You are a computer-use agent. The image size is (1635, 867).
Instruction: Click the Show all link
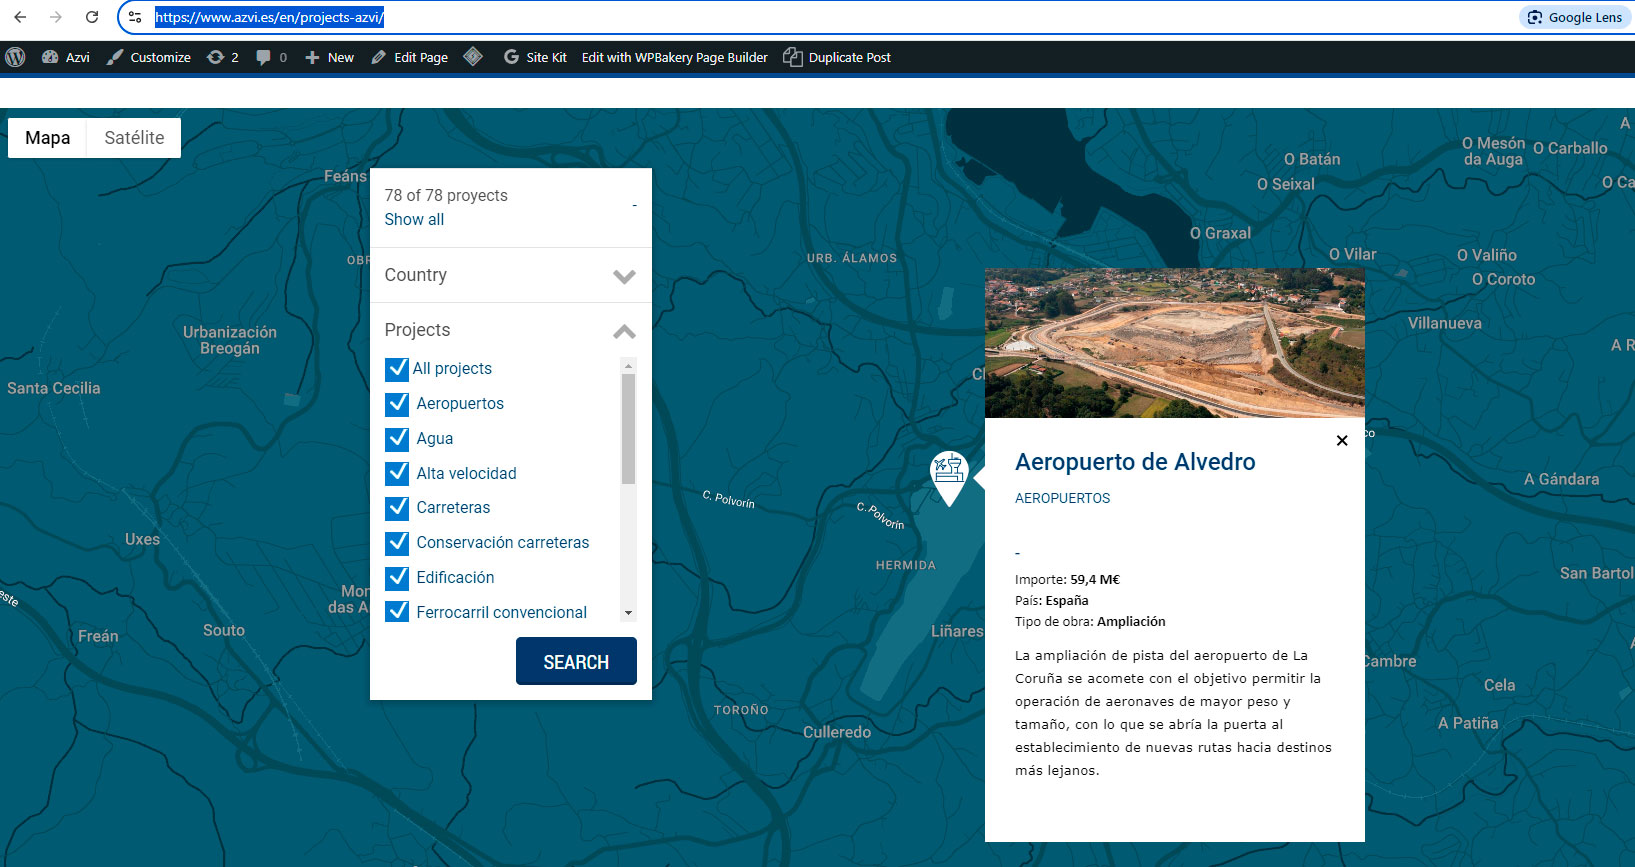click(414, 220)
